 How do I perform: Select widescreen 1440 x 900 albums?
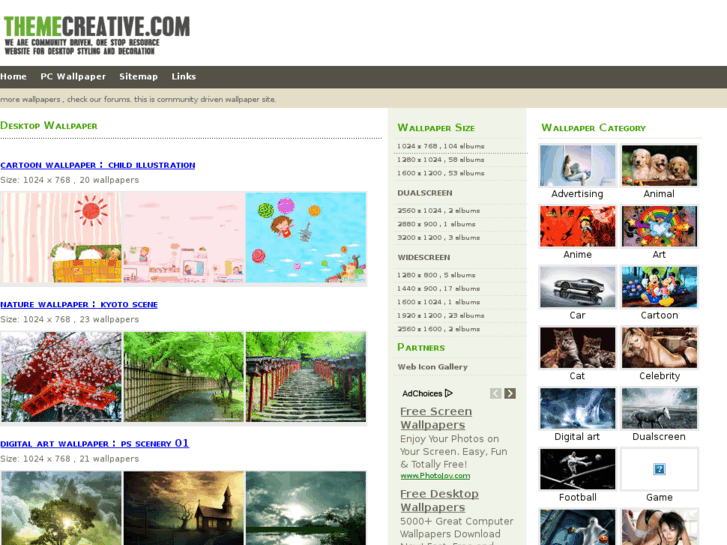click(x=438, y=289)
